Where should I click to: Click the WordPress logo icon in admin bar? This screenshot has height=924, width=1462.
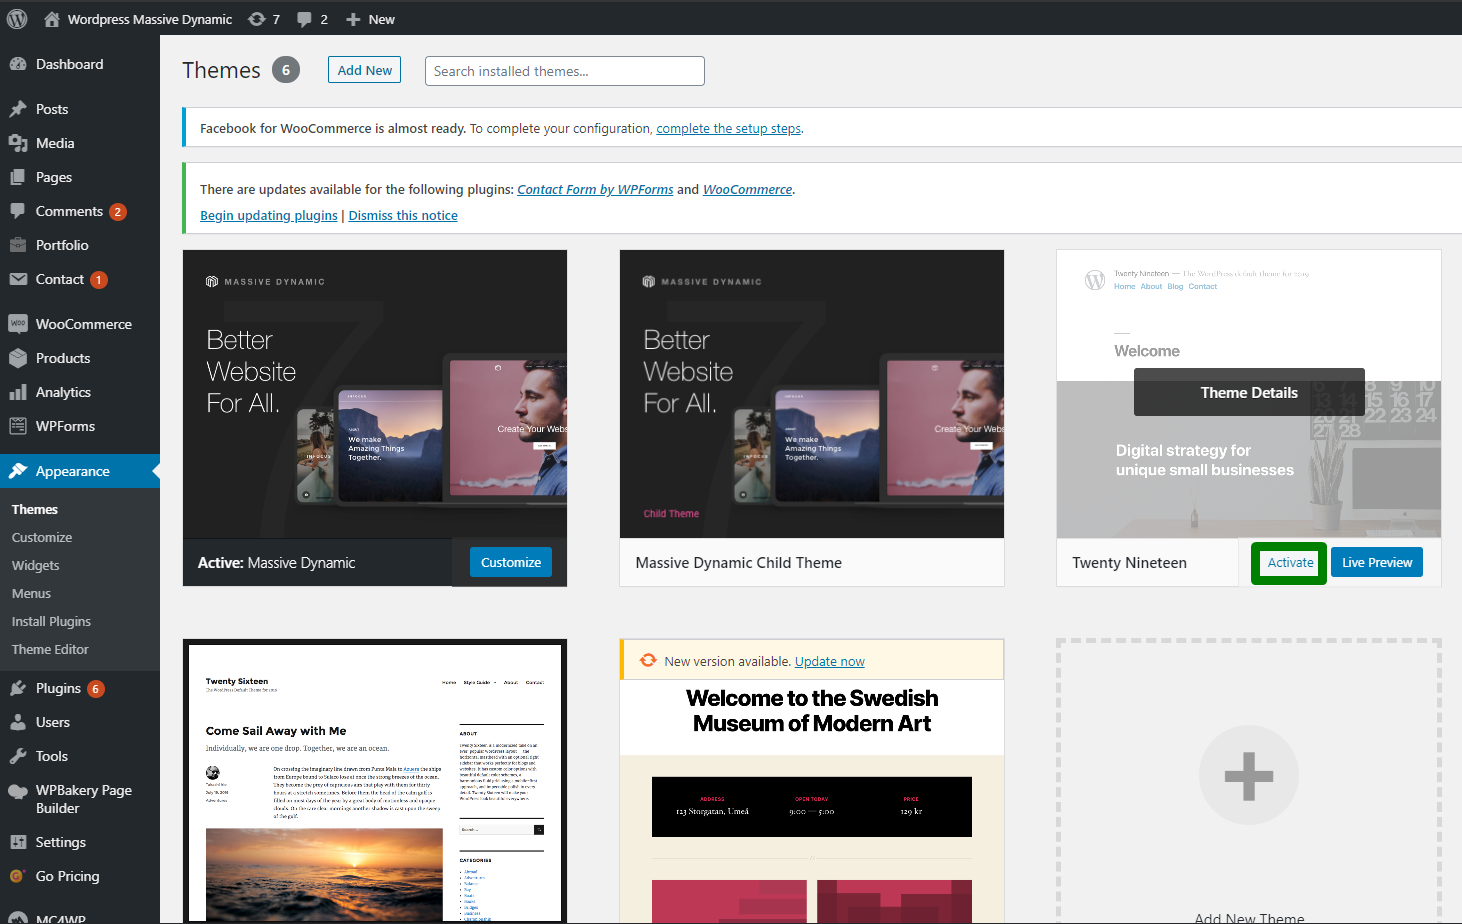(x=17, y=19)
